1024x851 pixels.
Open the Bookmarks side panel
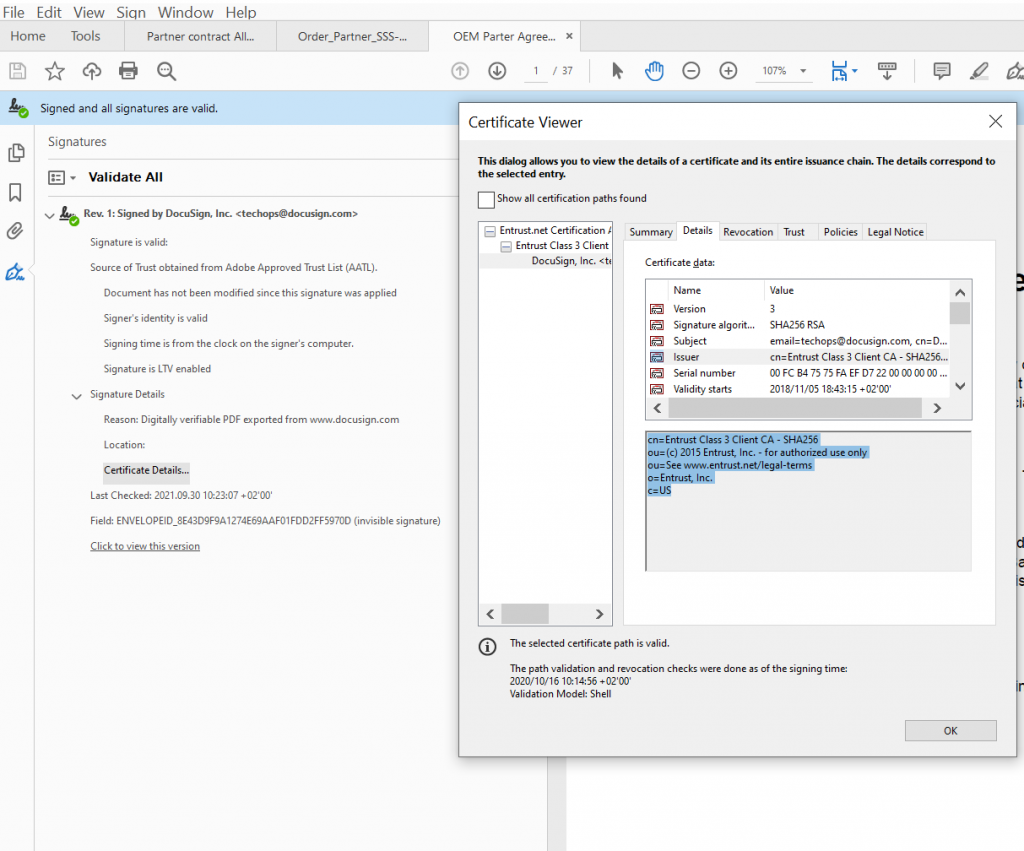click(15, 192)
